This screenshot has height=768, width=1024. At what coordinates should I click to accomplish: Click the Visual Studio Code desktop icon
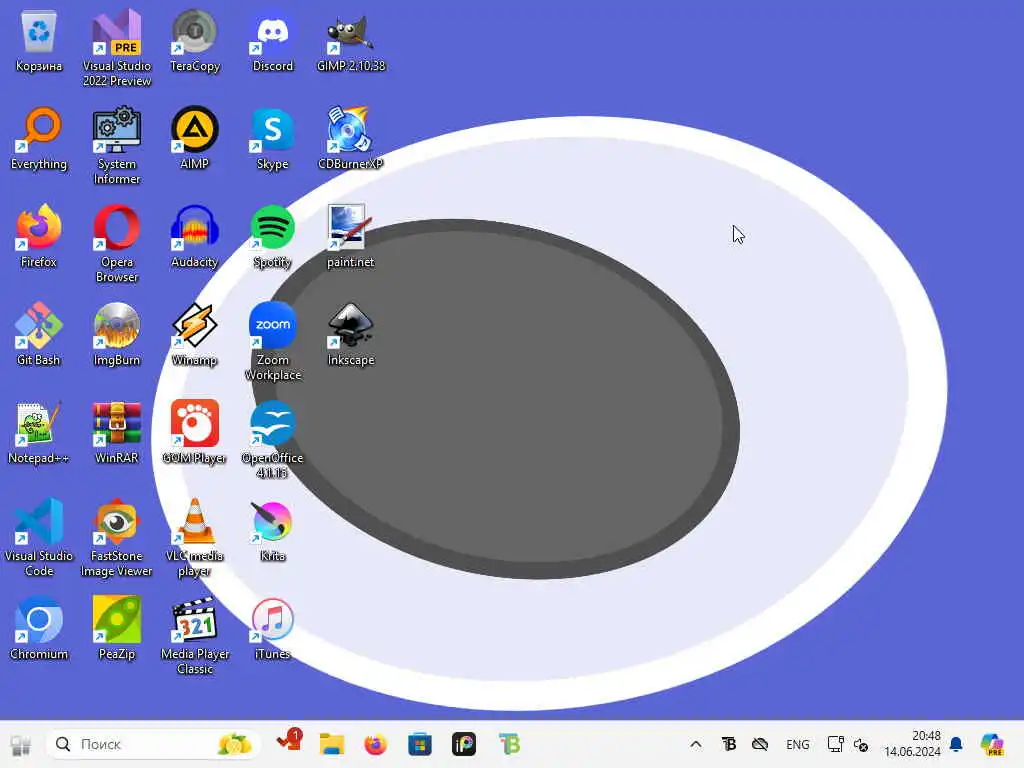tap(39, 537)
